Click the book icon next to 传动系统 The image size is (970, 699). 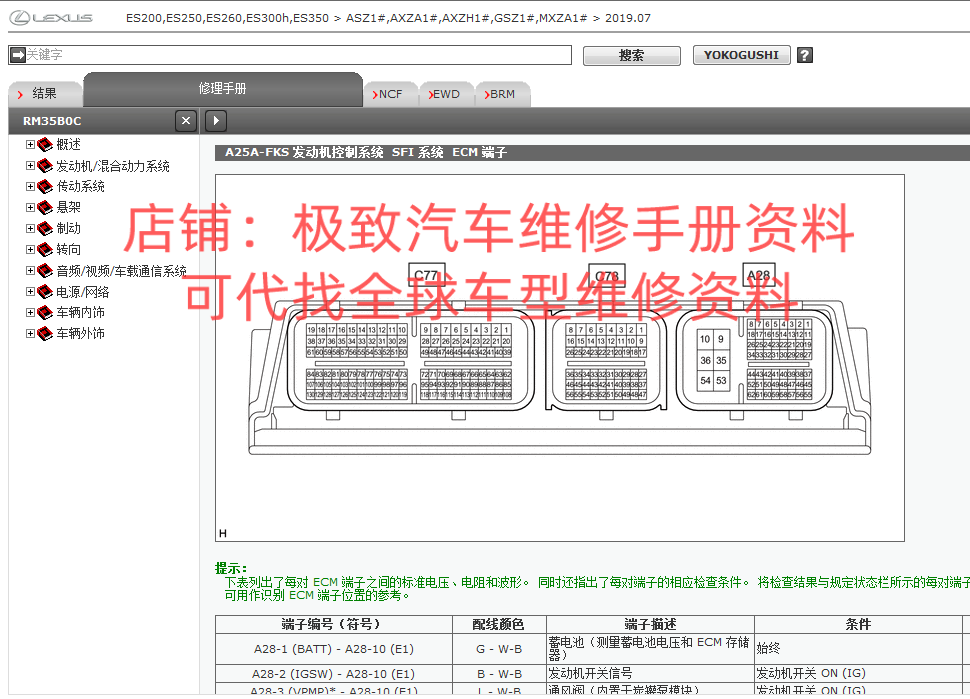[45, 187]
